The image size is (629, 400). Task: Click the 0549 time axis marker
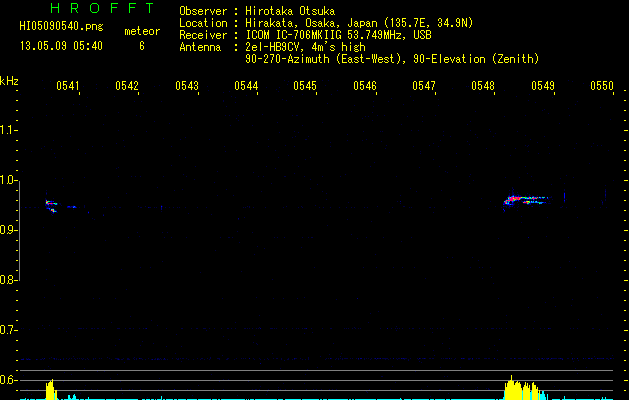tap(543, 86)
